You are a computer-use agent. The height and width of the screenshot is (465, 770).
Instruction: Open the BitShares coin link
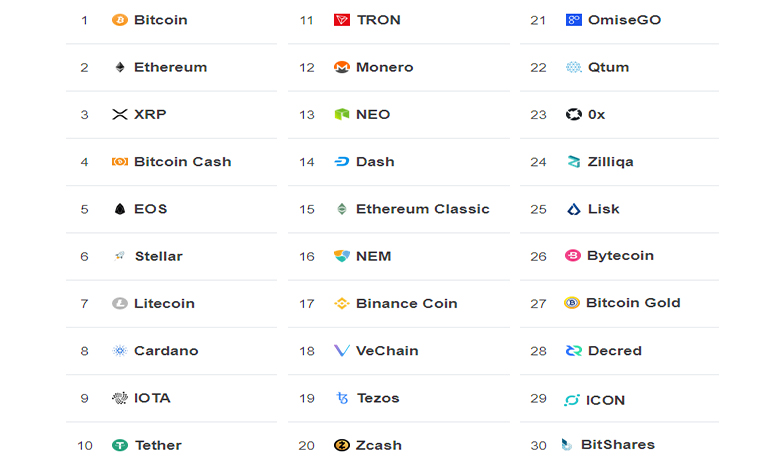[618, 444]
